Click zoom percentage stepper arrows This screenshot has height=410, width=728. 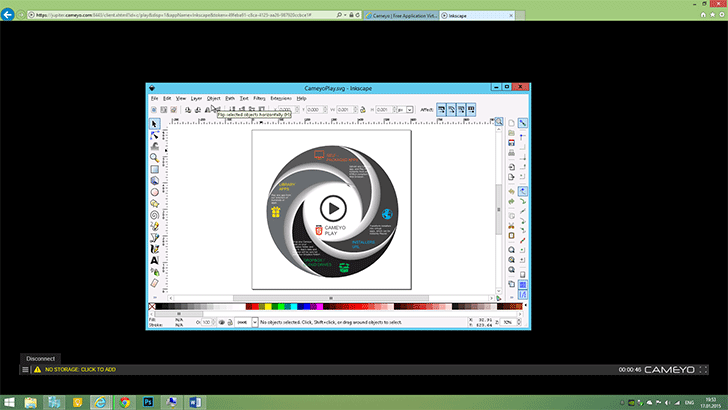tap(519, 322)
